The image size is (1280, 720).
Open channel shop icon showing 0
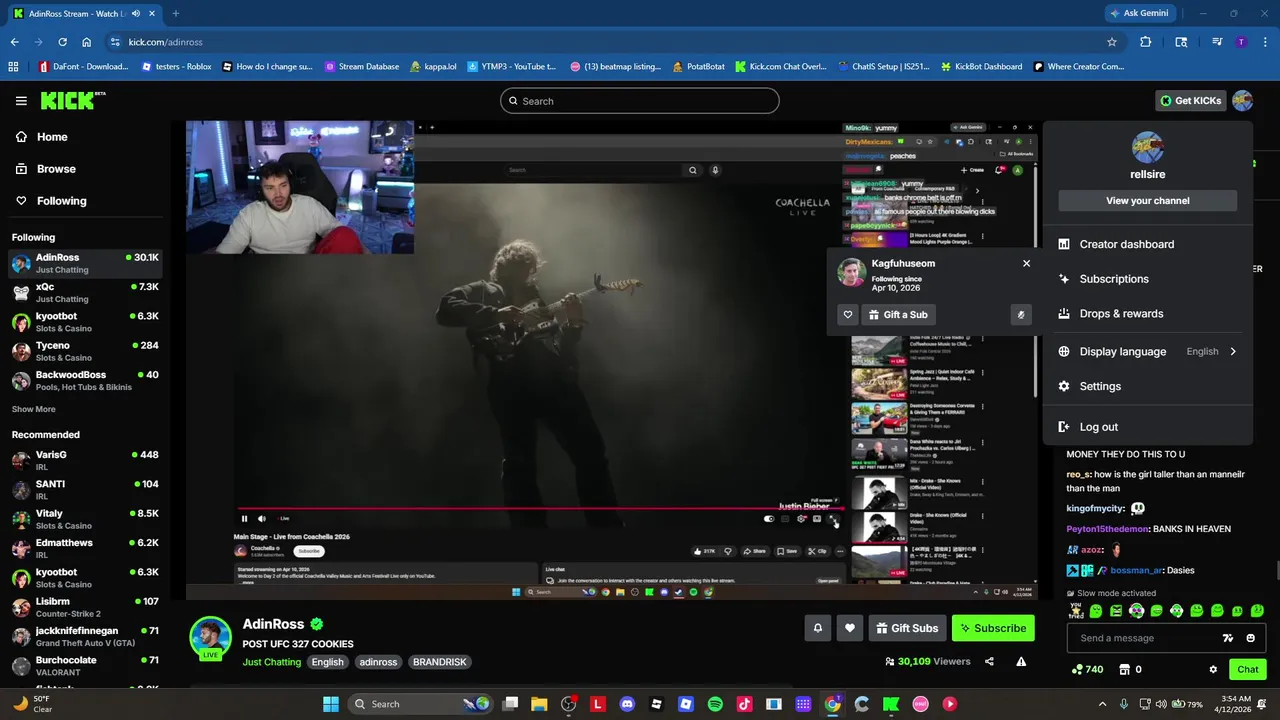coord(1130,669)
